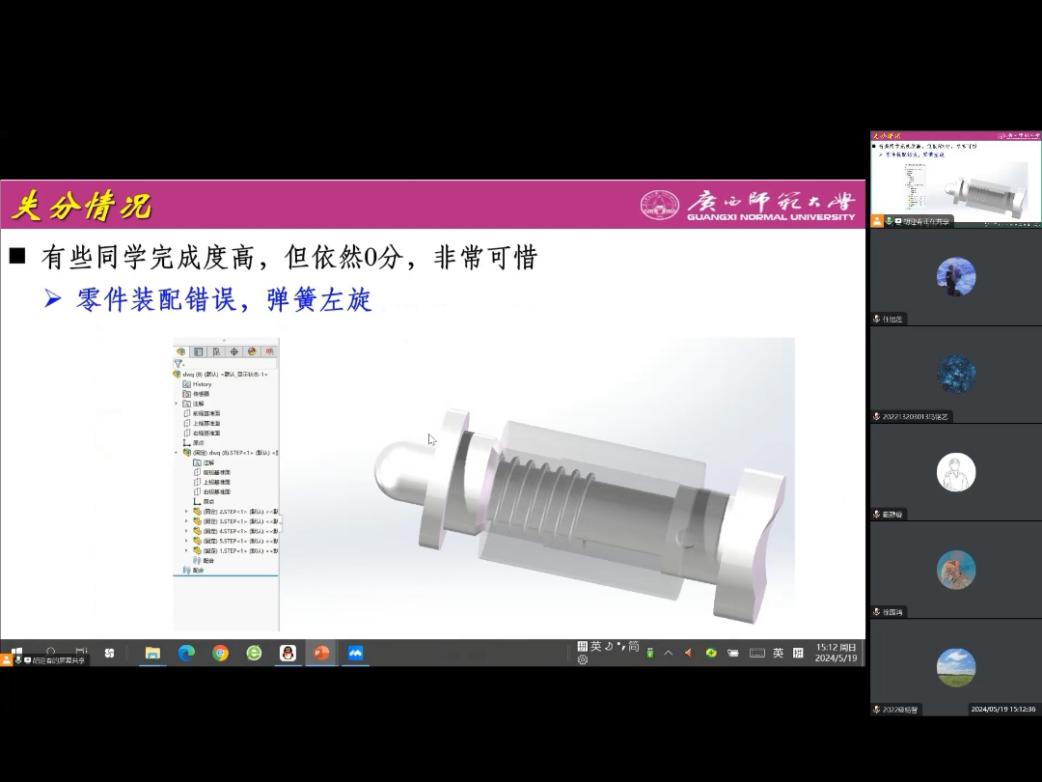Viewport: 1042px width, 782px height.
Task: Switch to PowerPoint in the taskbar
Action: [321, 653]
